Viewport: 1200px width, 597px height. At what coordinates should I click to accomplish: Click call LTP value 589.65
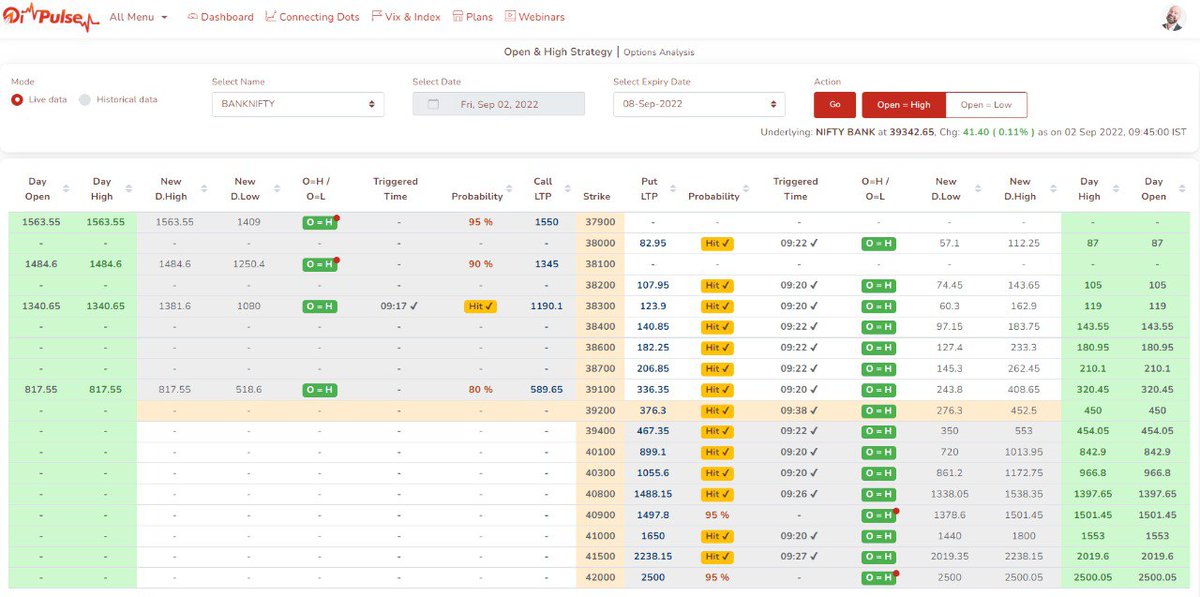(547, 390)
